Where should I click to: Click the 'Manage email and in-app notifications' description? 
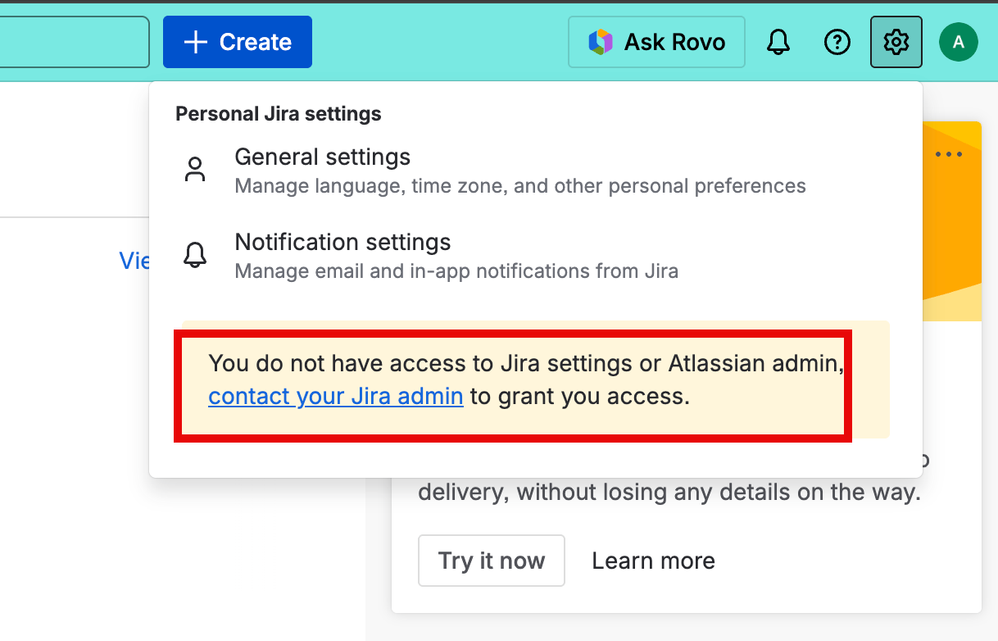[456, 271]
